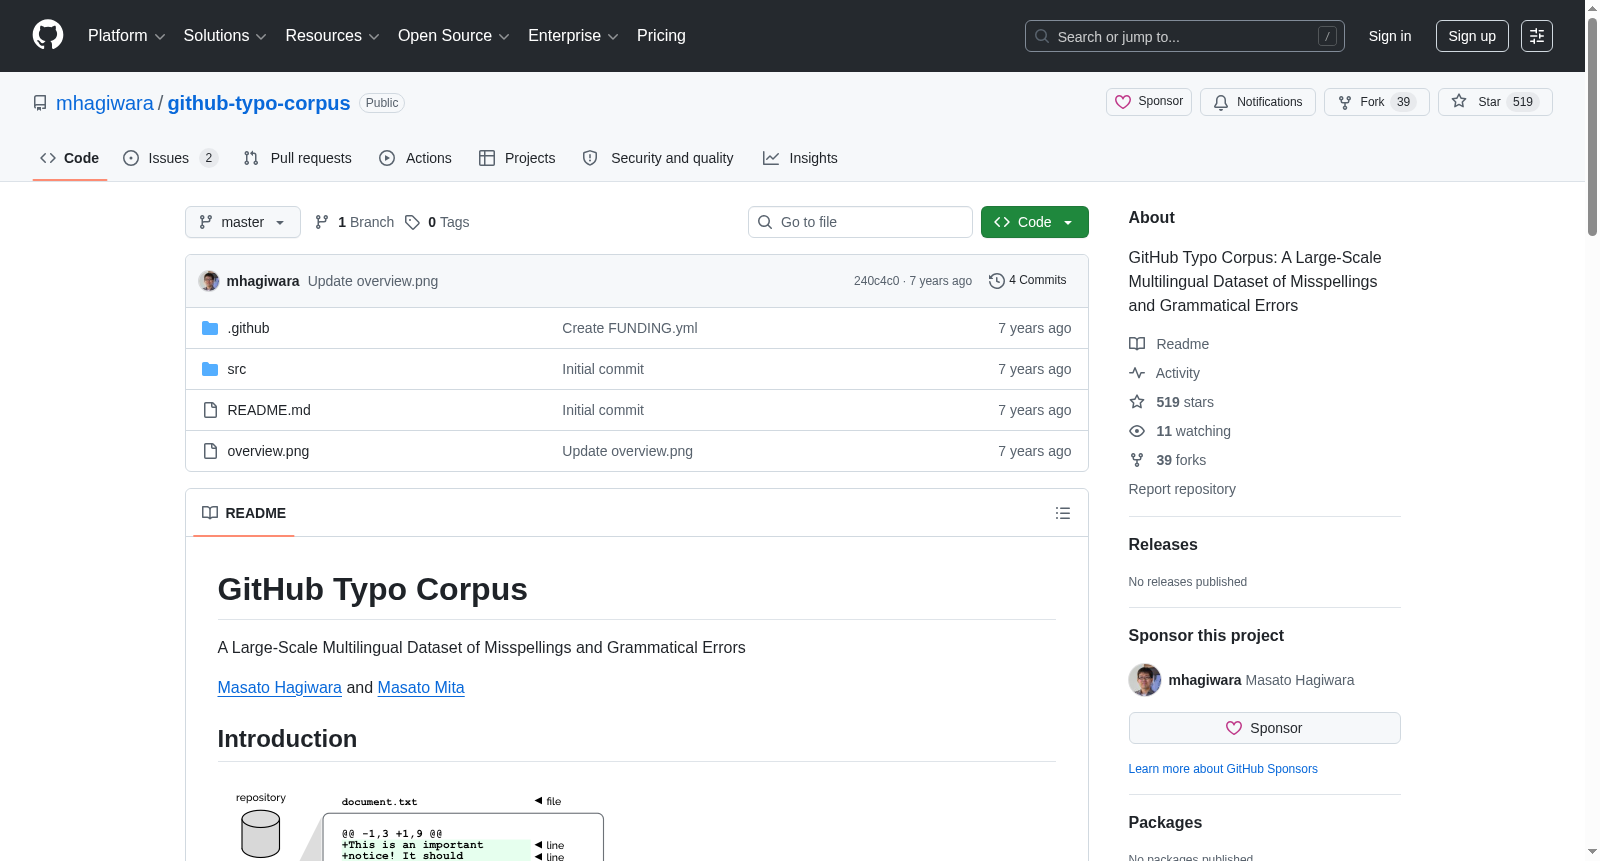Click the Sign in link
This screenshot has width=1600, height=861.
pos(1390,36)
